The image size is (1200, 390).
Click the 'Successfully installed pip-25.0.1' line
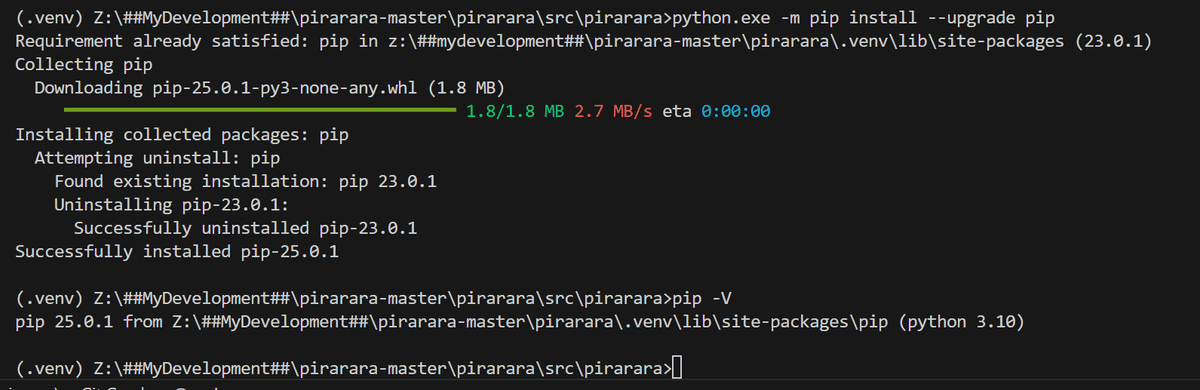(177, 252)
